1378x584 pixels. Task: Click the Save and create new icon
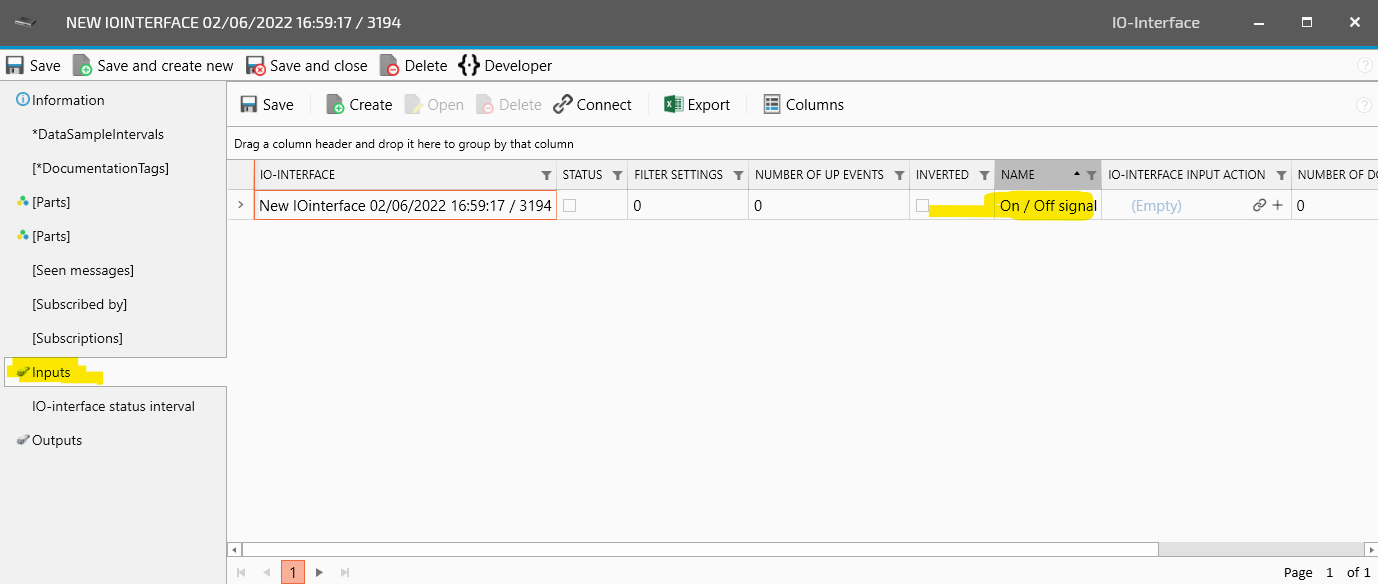coord(82,66)
